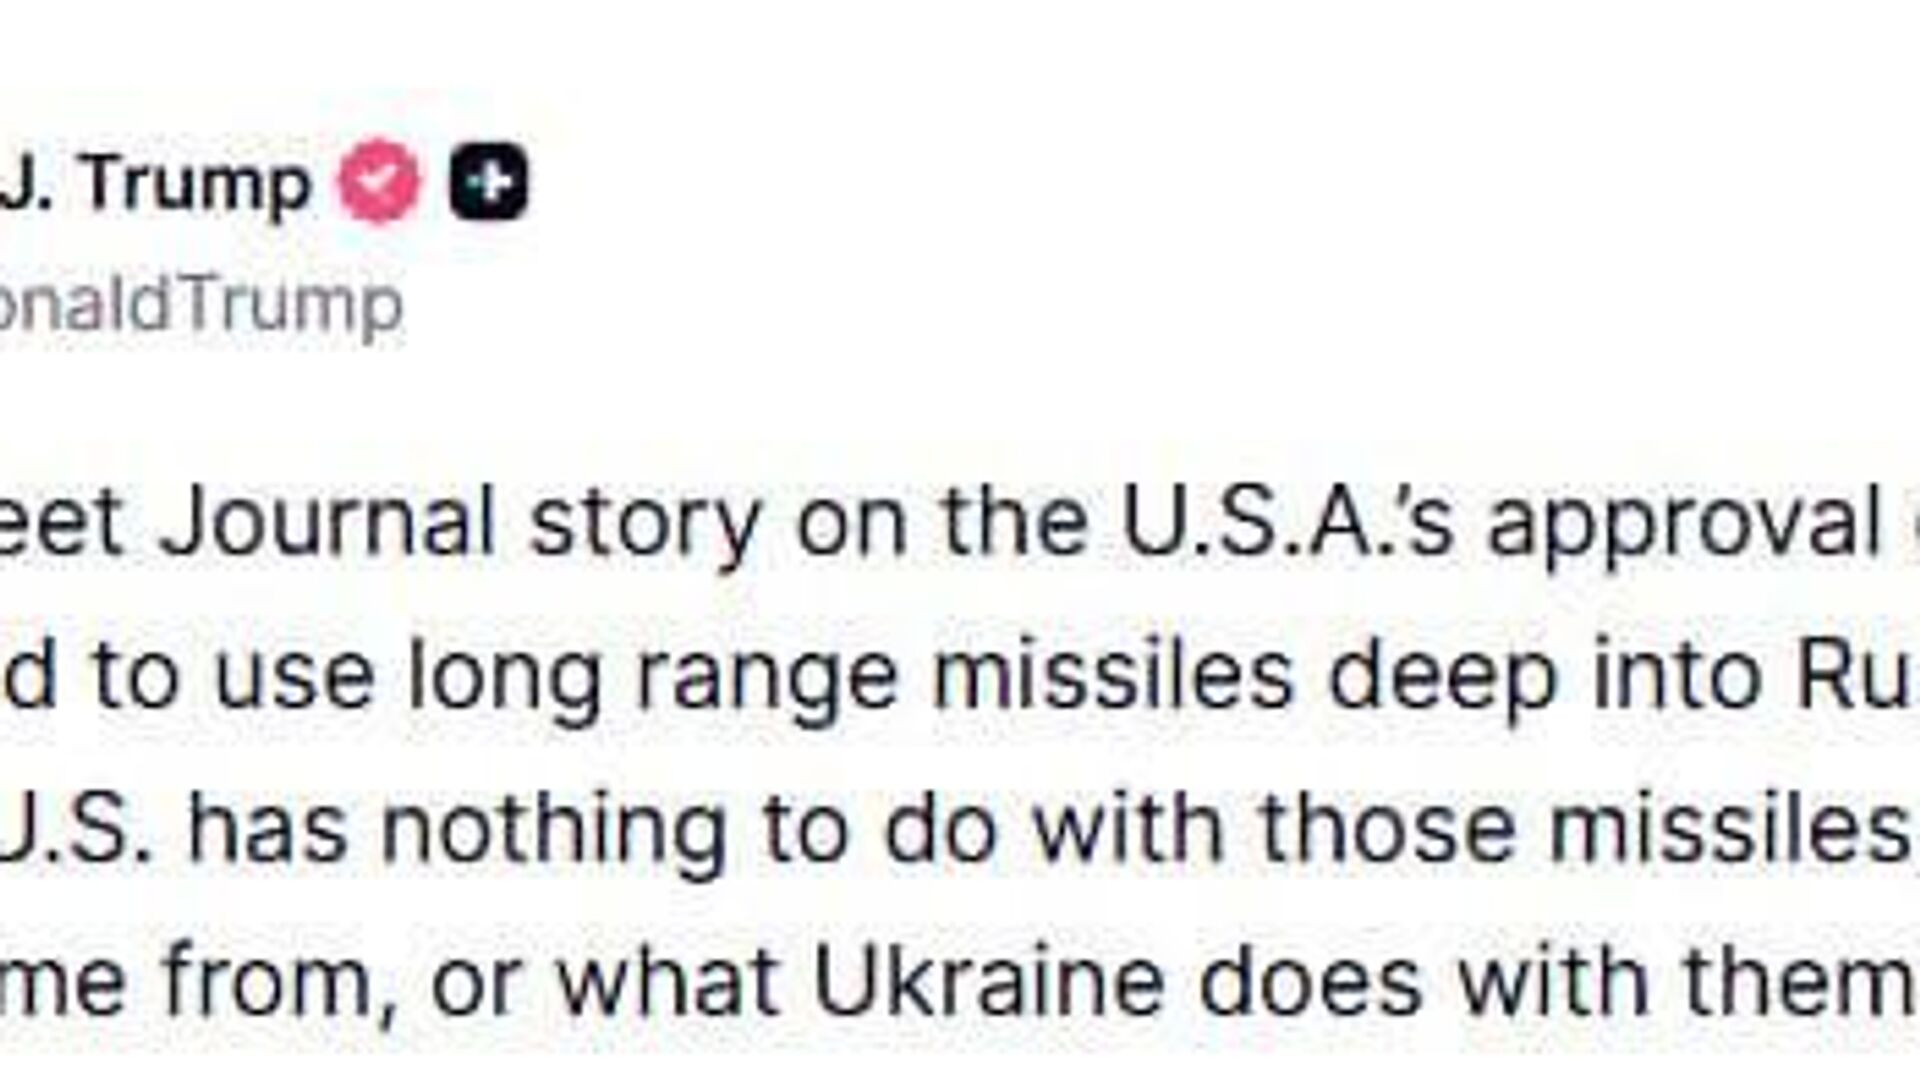Click the black plus badge beside the name
Screen dimensions: 1920x1075
pyautogui.click(x=488, y=182)
